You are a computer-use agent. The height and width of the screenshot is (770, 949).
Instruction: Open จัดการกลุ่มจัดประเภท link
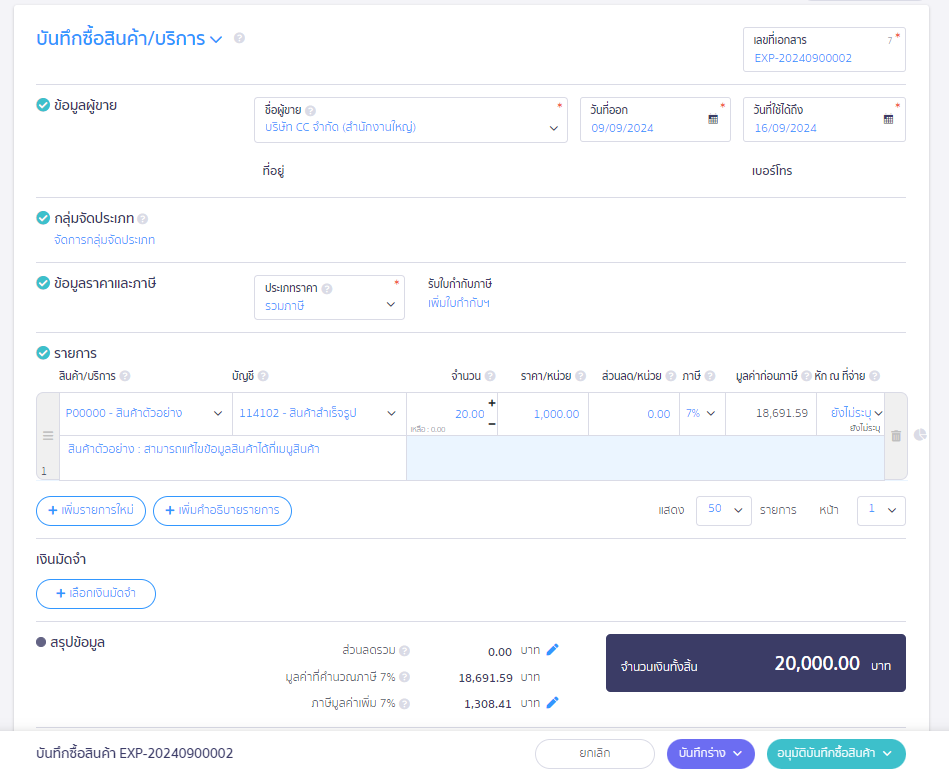click(x=104, y=240)
